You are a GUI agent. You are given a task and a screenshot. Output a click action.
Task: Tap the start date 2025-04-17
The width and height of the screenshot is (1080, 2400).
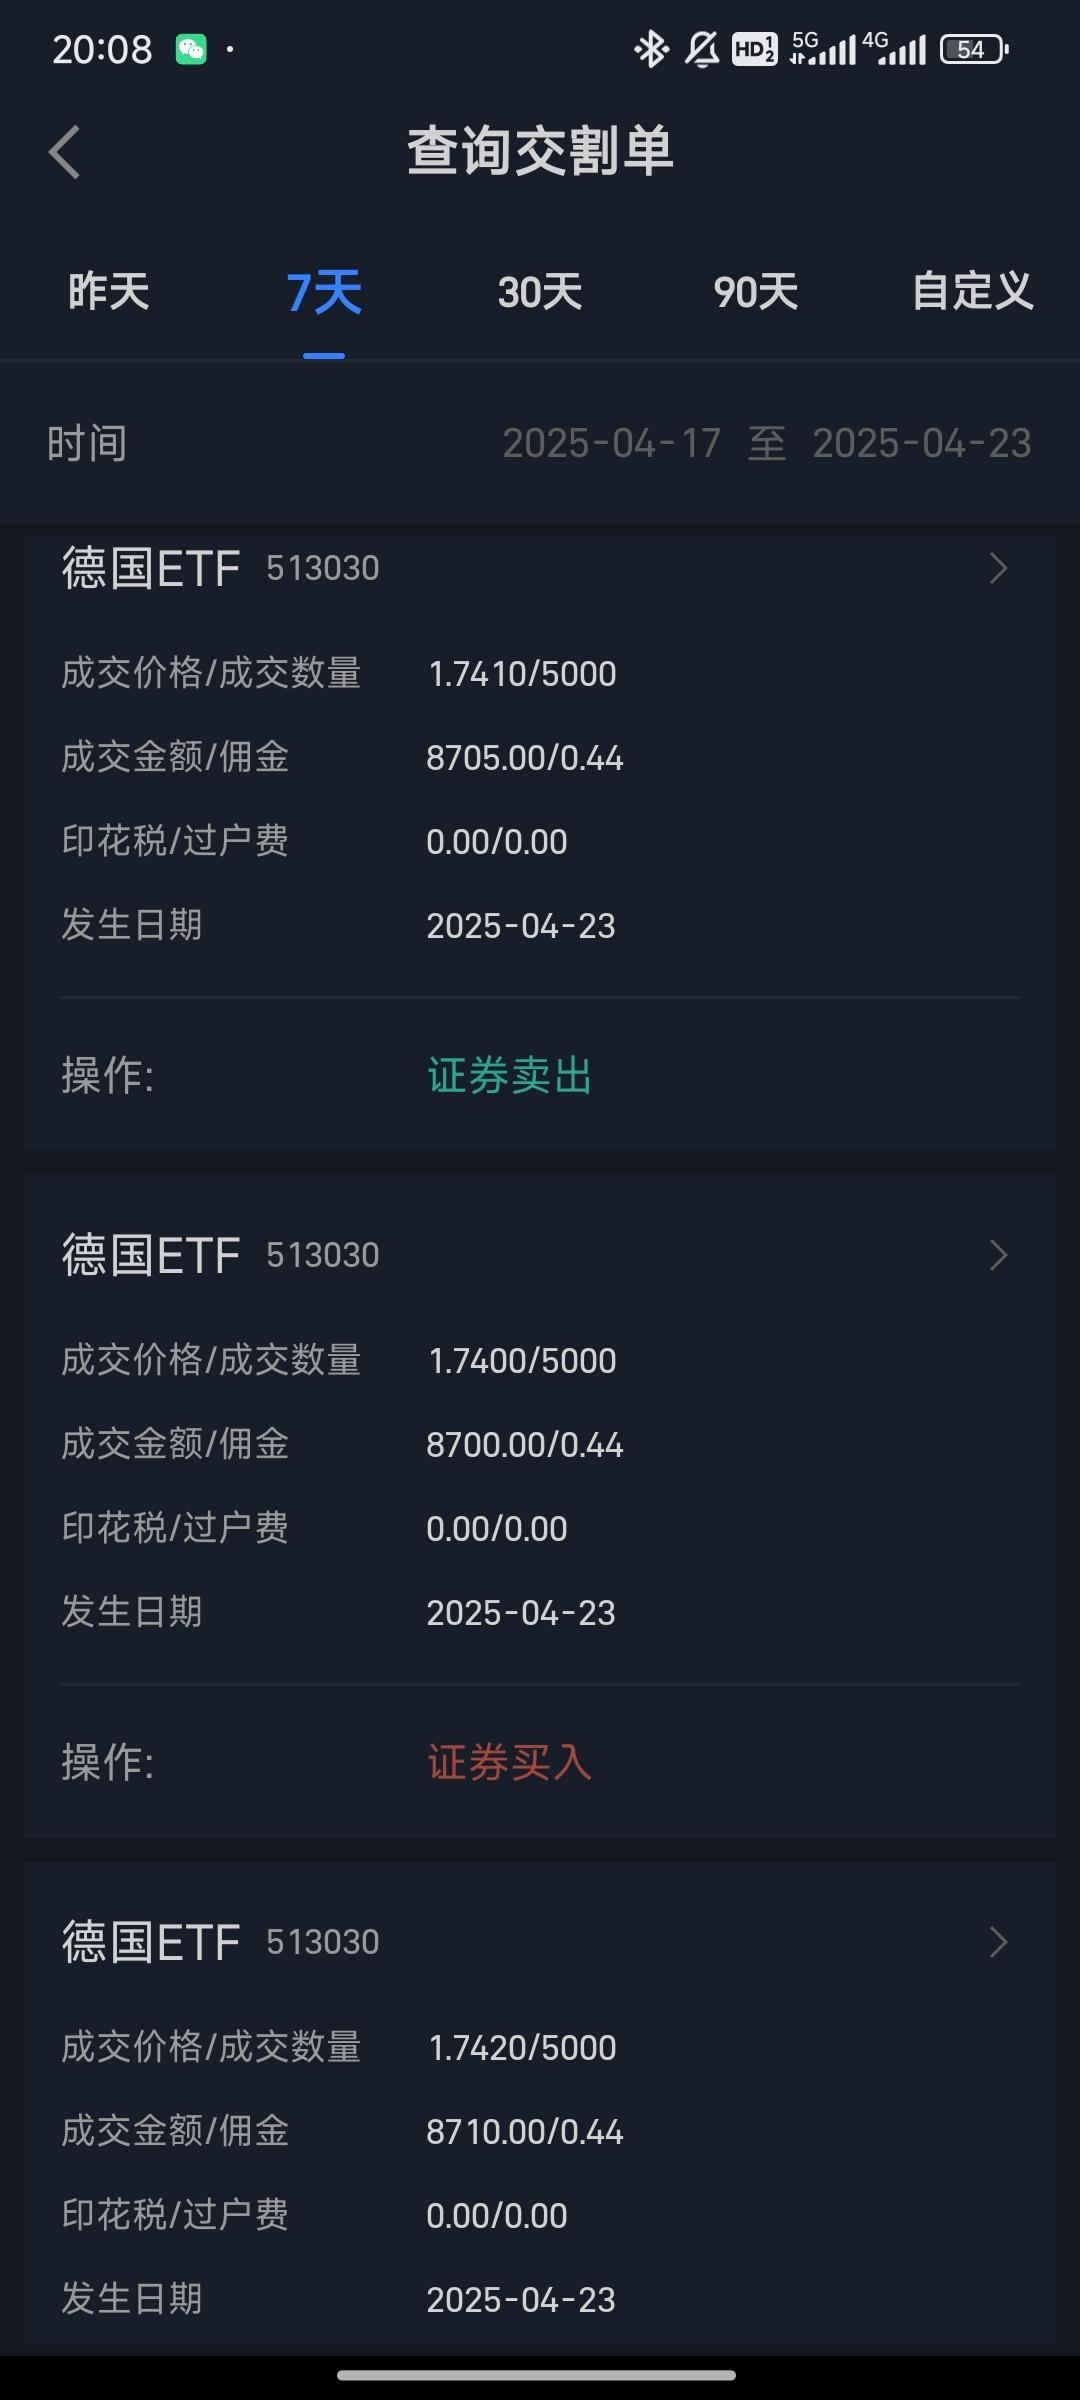point(611,444)
